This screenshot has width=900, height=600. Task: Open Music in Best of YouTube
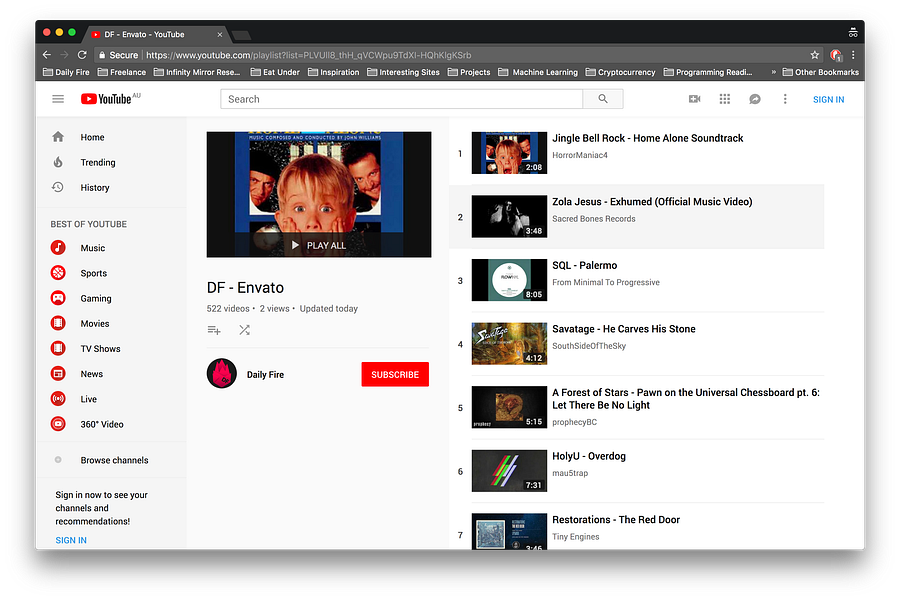point(92,248)
